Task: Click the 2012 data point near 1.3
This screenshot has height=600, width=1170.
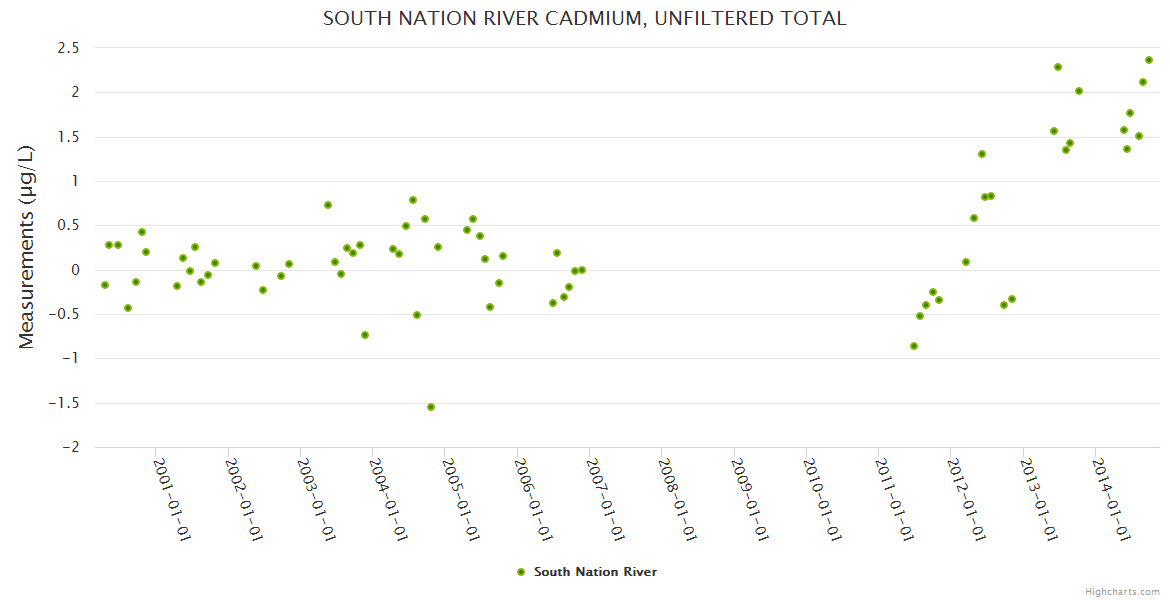Action: tap(982, 154)
